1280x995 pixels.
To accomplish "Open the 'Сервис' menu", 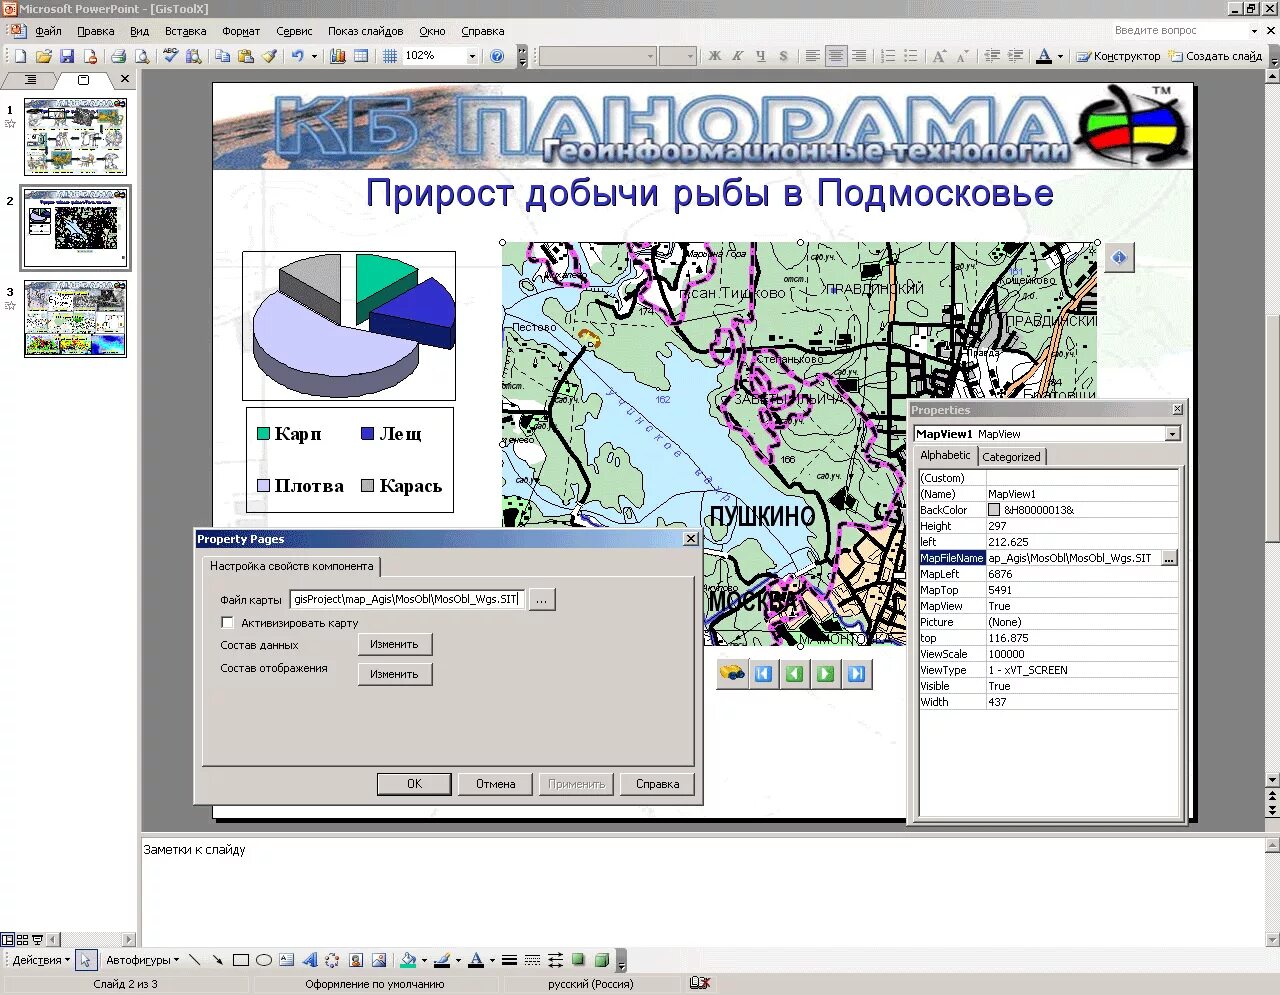I will [x=294, y=31].
